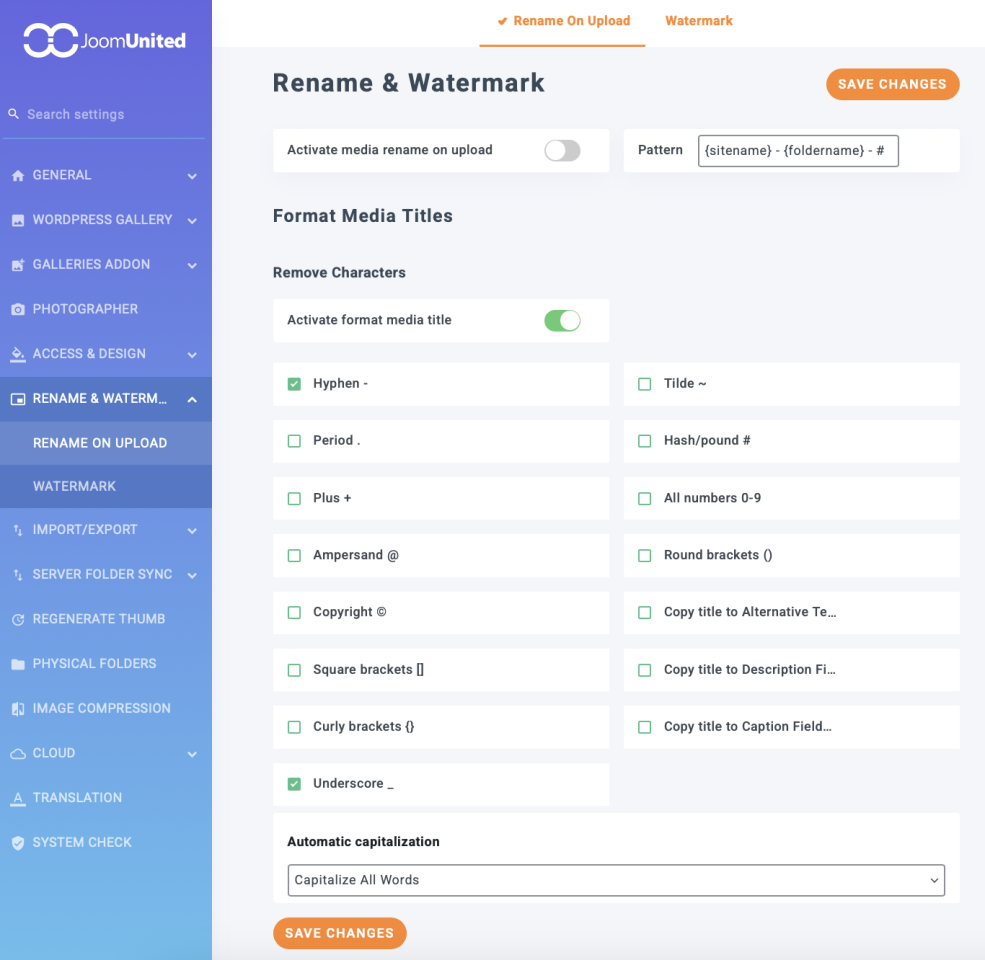The image size is (985, 960).
Task: Check the All numbers 0-9 checkbox
Action: pos(645,498)
